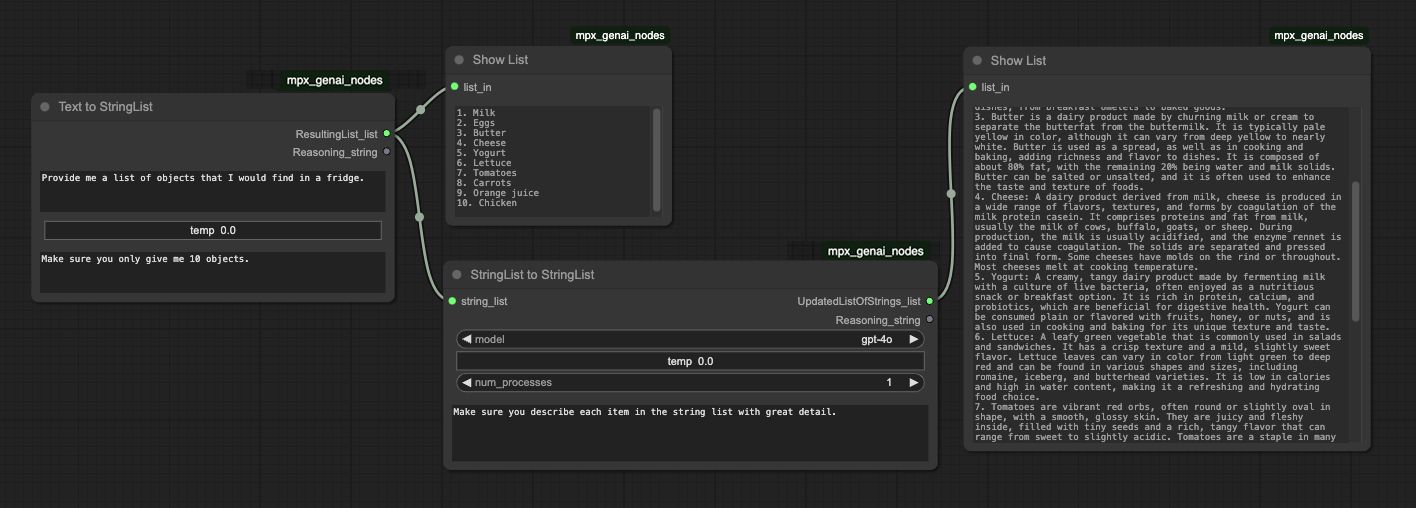
Task: Click '10. Chicken' in the list output
Action: click(487, 203)
